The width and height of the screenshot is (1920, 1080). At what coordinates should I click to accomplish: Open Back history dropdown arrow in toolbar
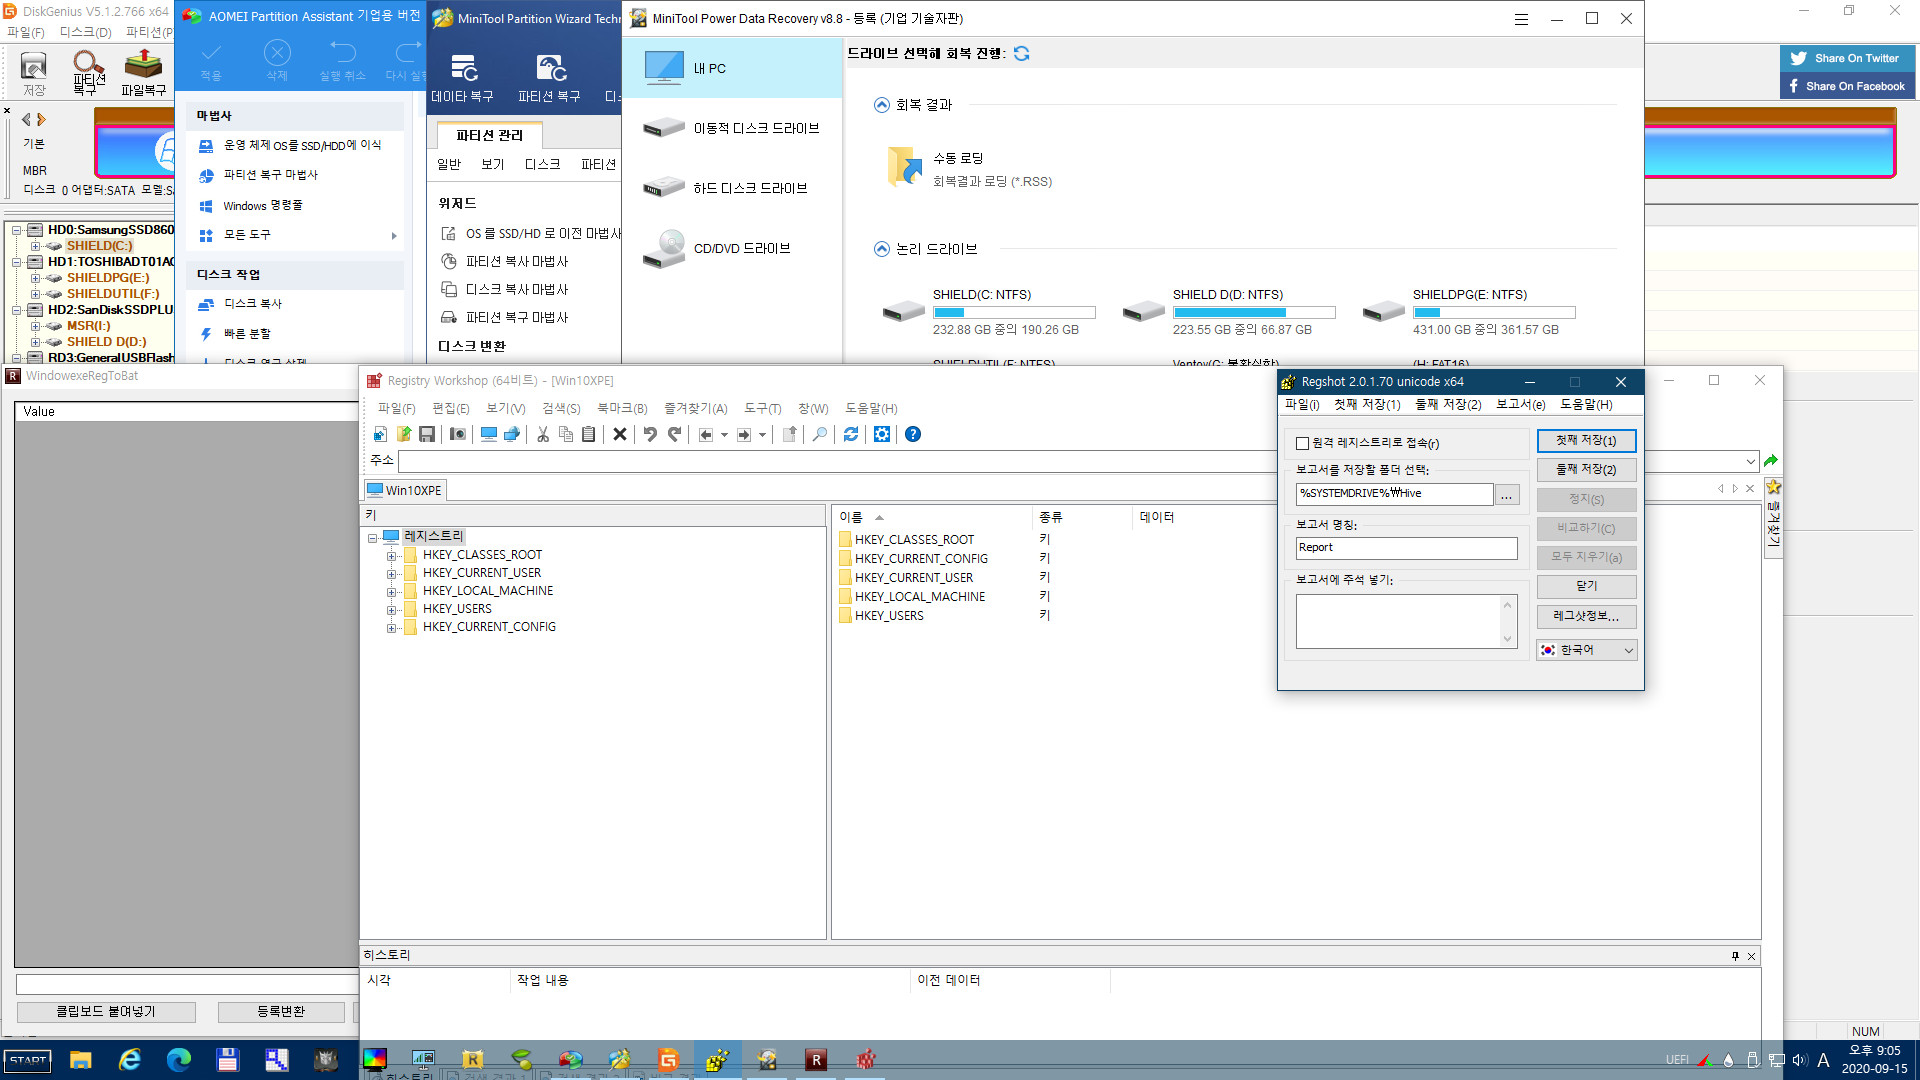click(724, 435)
